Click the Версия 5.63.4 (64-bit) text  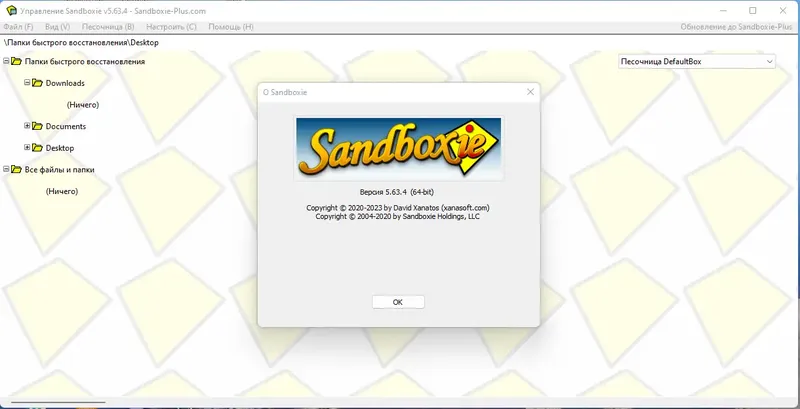coord(397,192)
